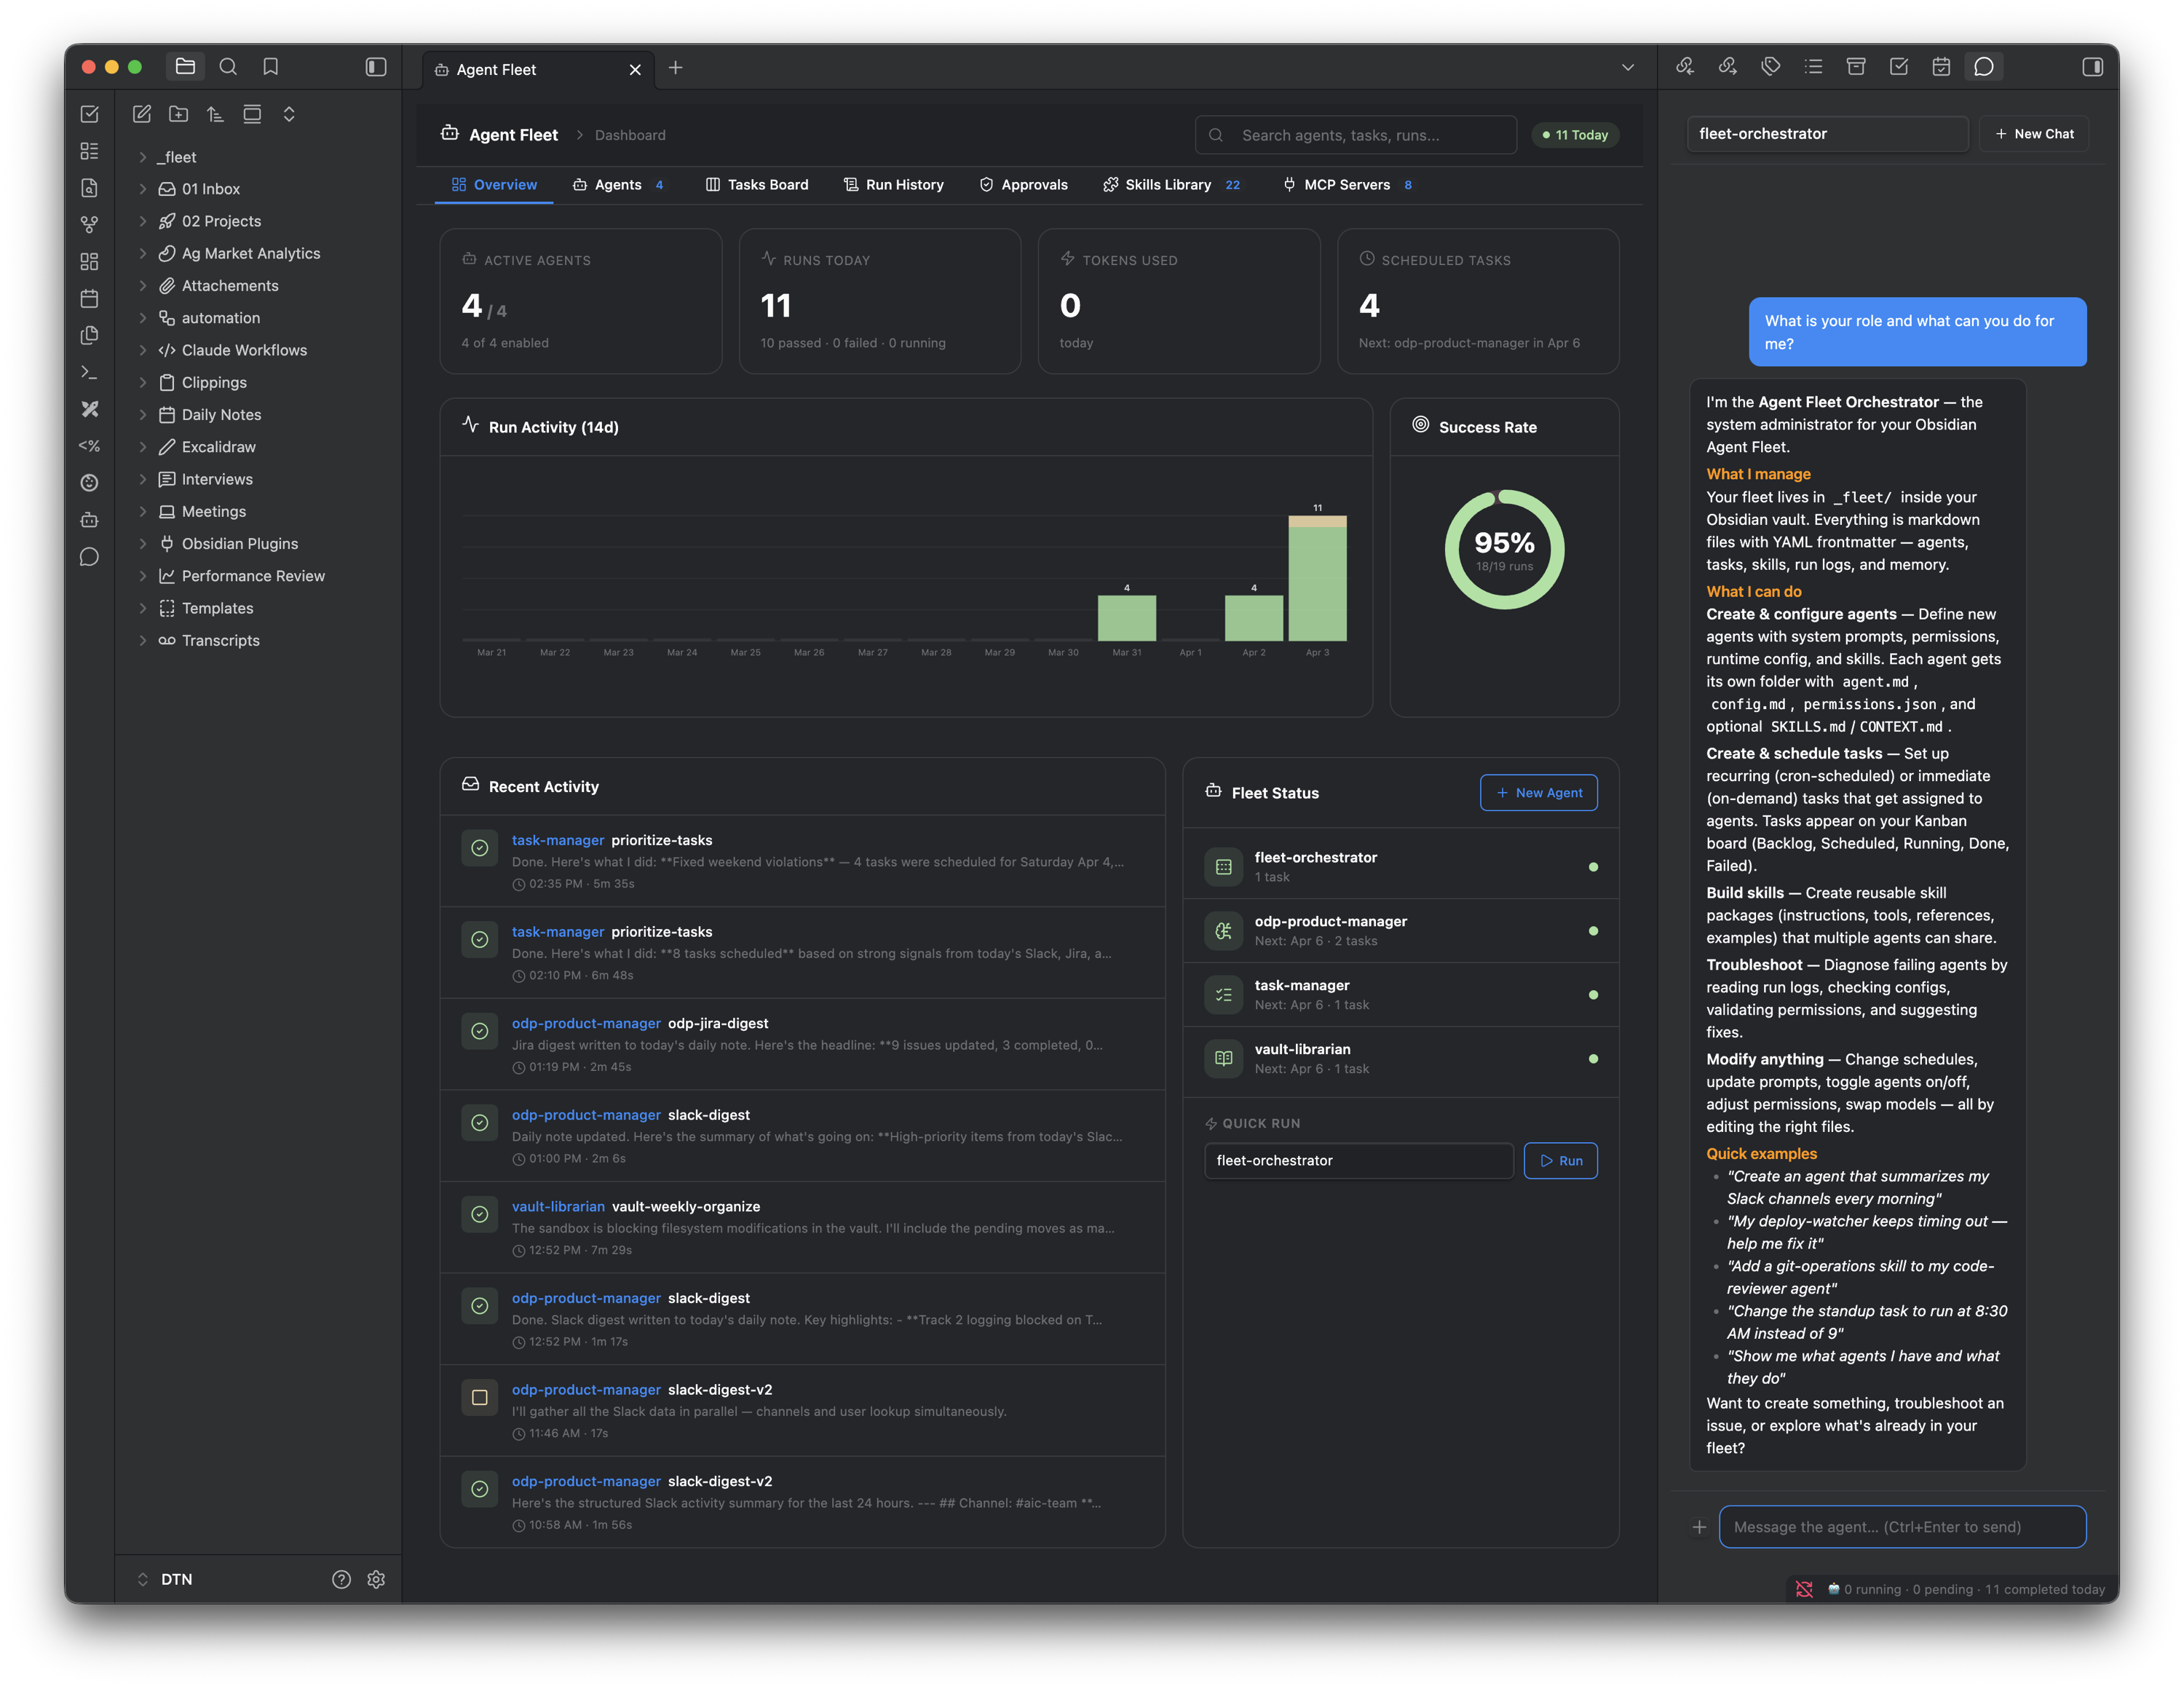The image size is (2184, 1689).
Task: Click the first link icon in right panel
Action: 1685,67
